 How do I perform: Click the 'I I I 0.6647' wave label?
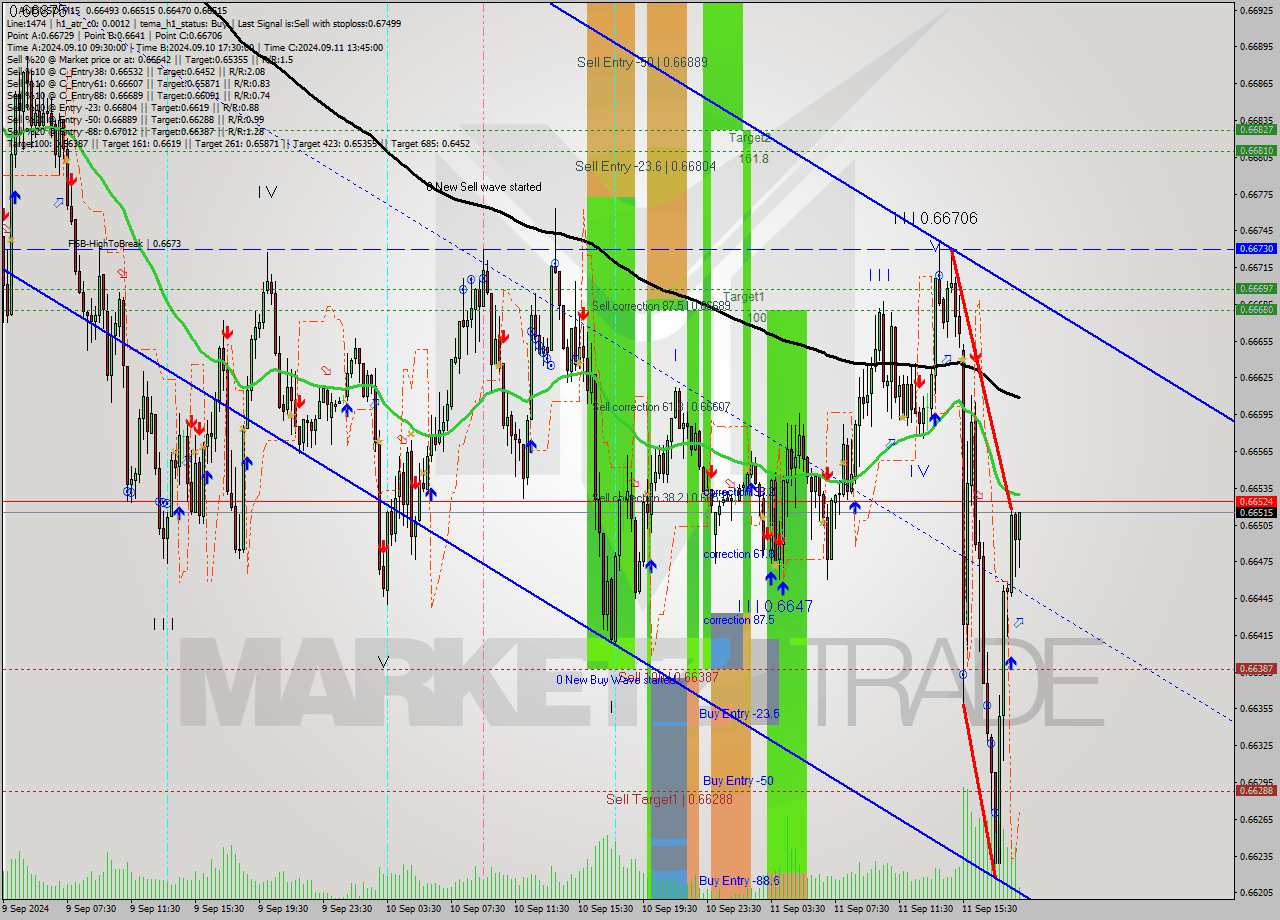[775, 606]
